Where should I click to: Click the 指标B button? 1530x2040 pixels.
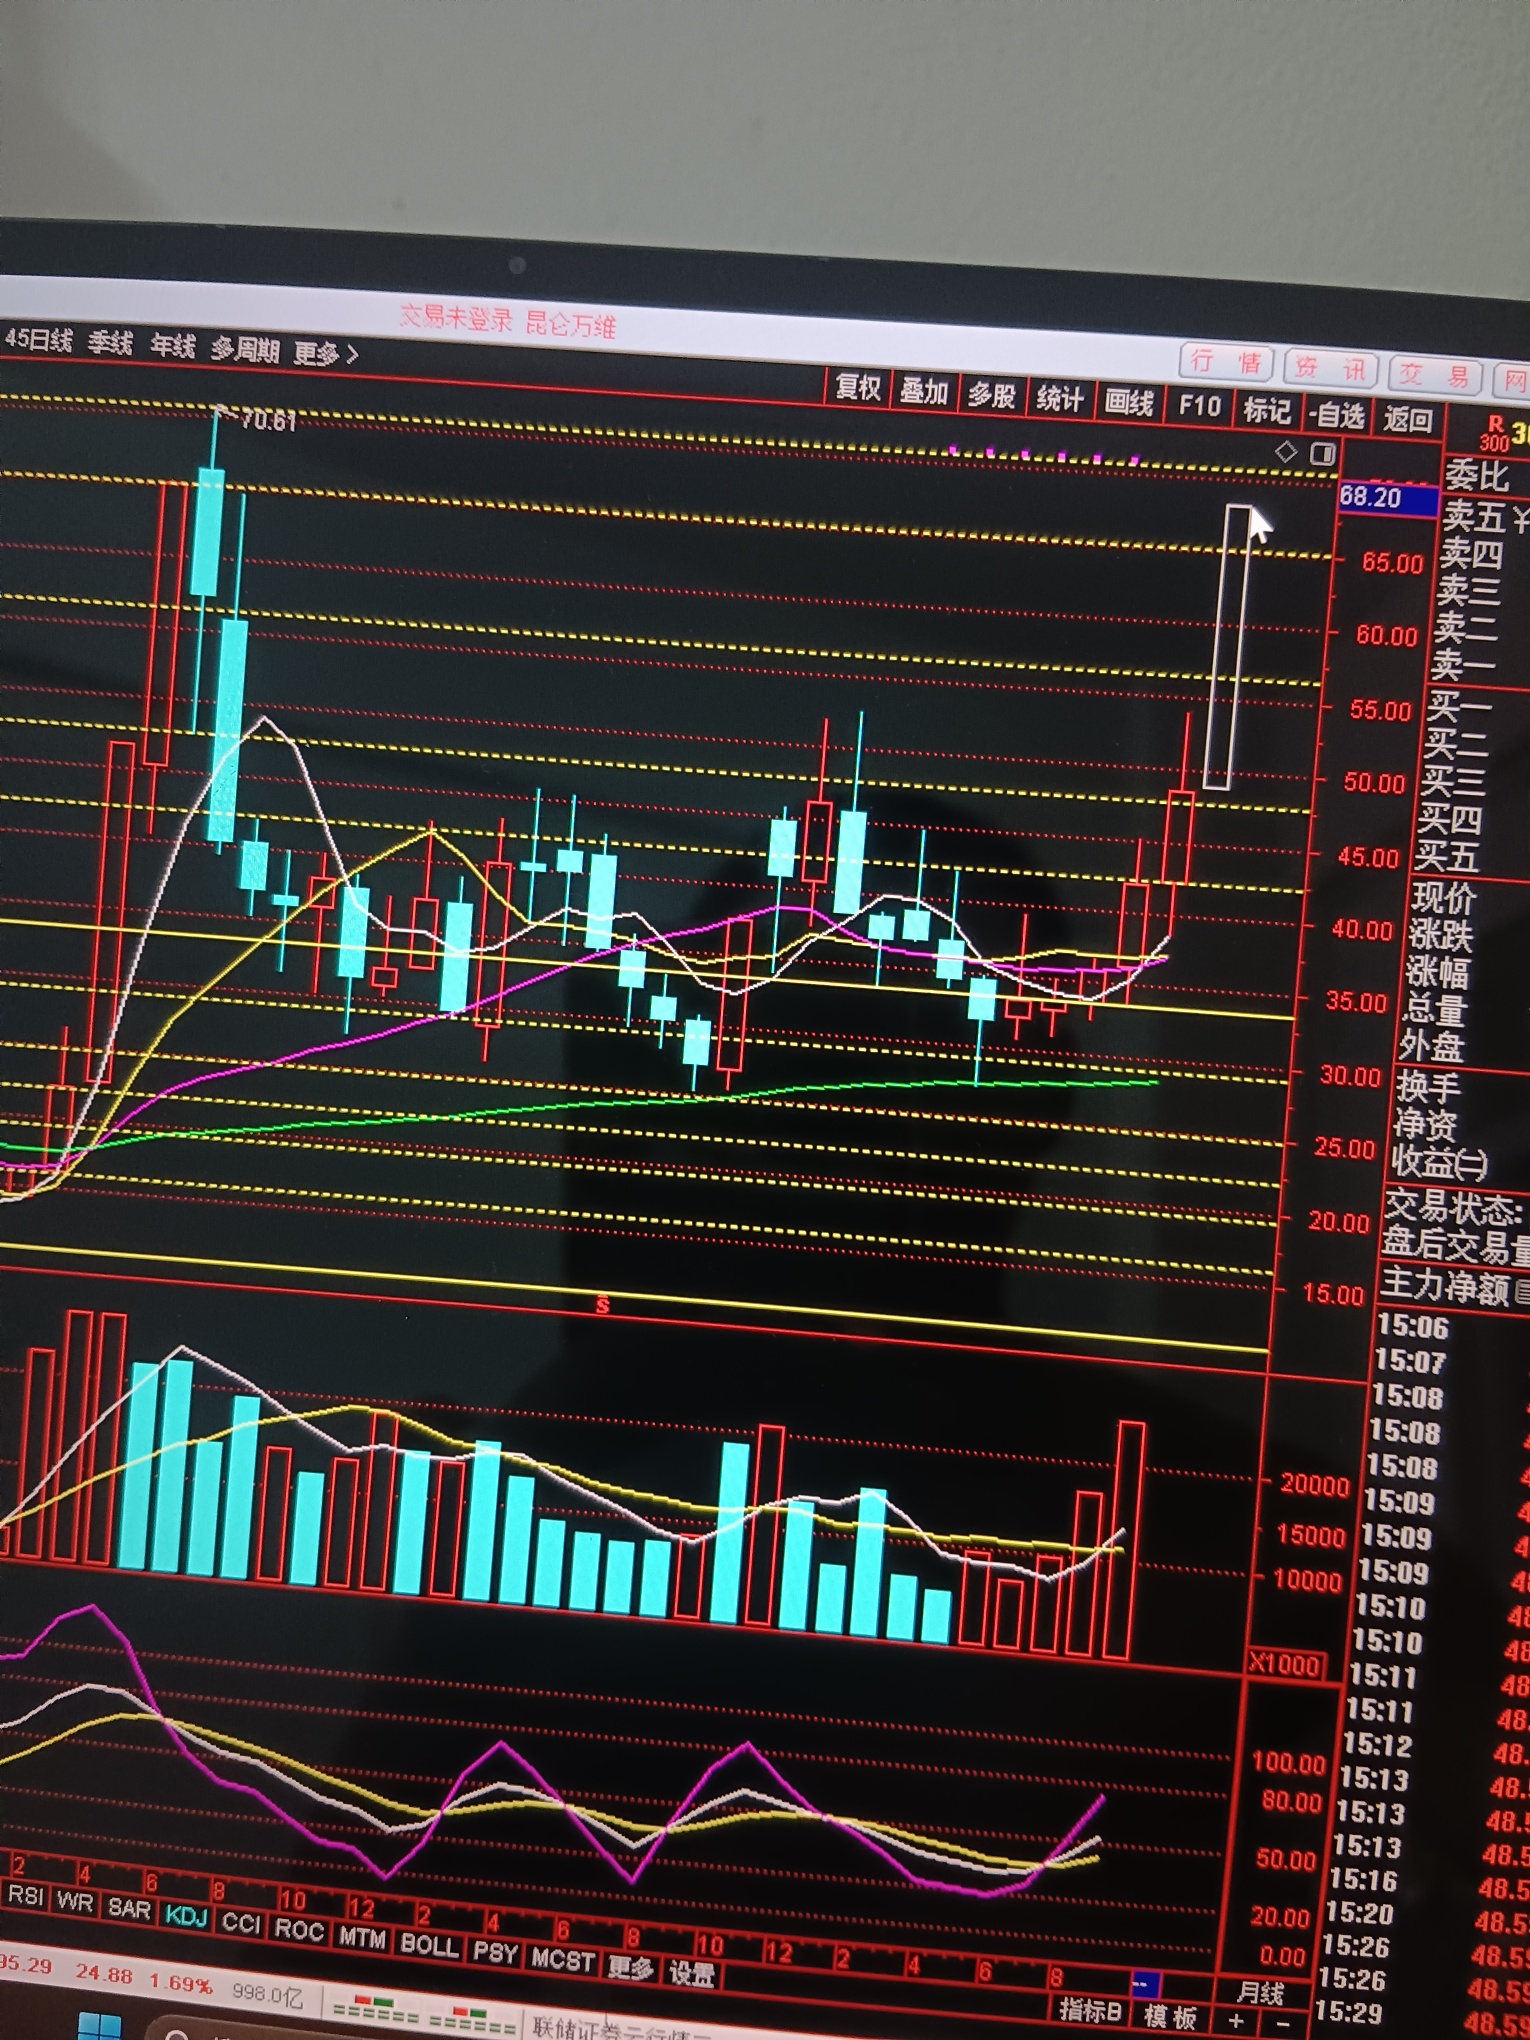pos(1090,2010)
